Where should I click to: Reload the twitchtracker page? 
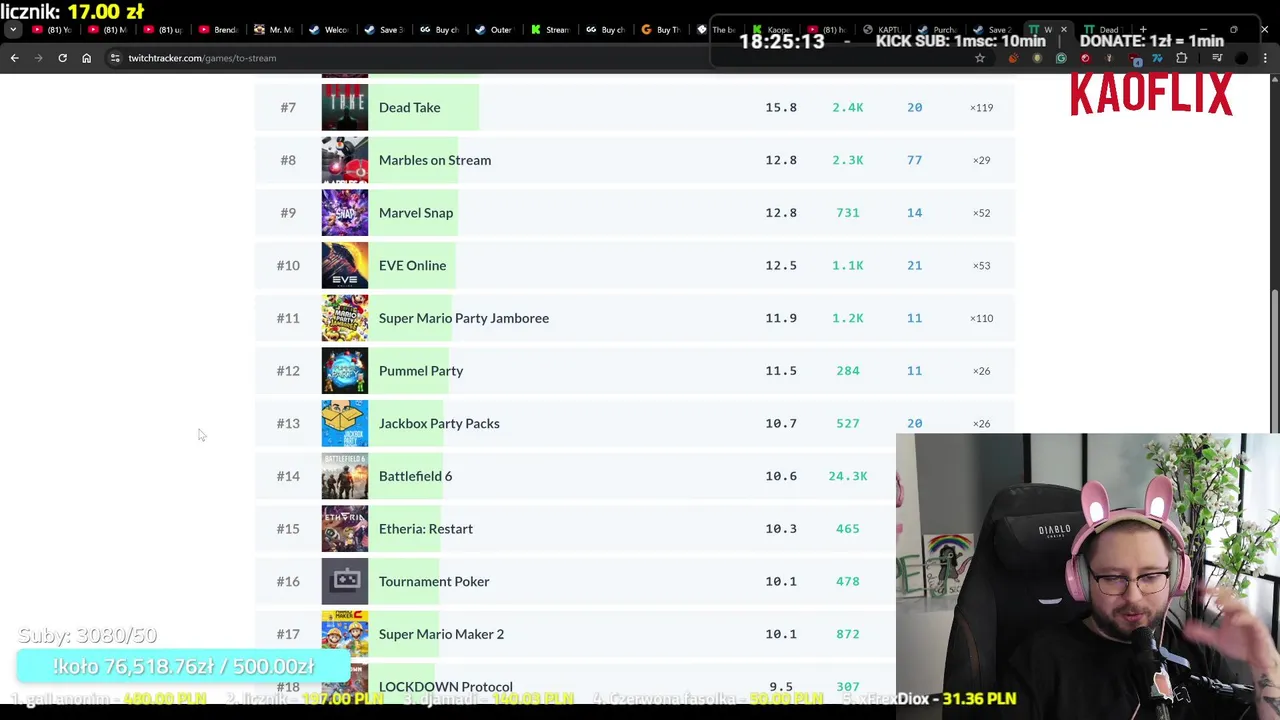(62, 58)
